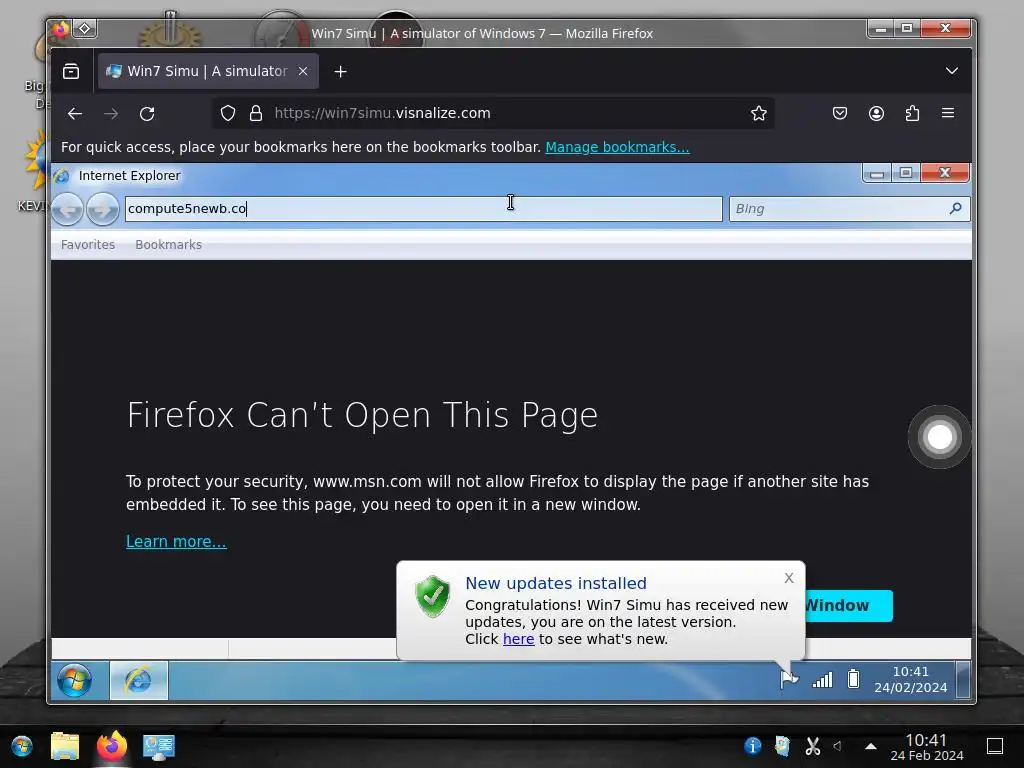
Task: Open 'here' link in update notification
Action: tap(519, 639)
